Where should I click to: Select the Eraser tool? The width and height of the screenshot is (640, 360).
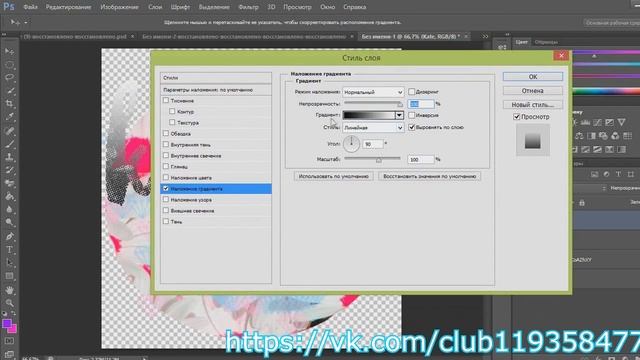9,183
